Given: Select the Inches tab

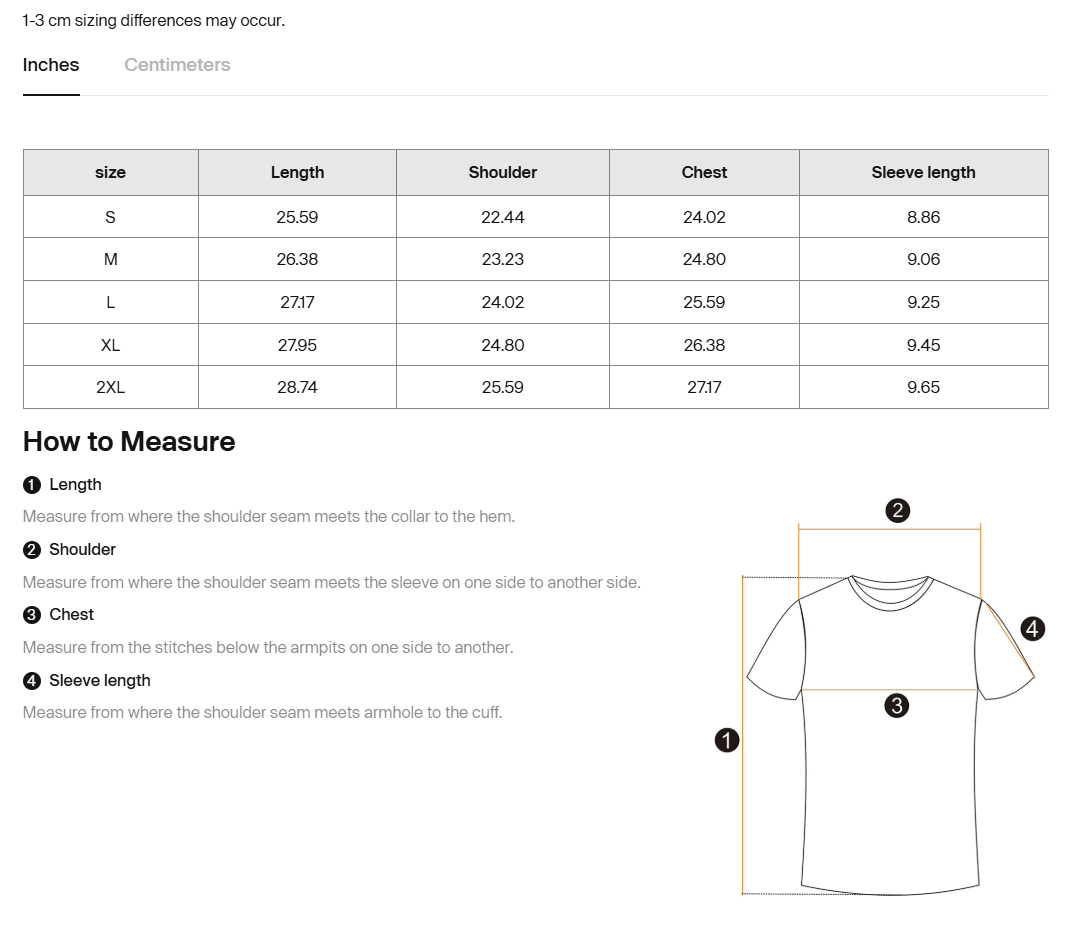Looking at the screenshot, I should 51,65.
